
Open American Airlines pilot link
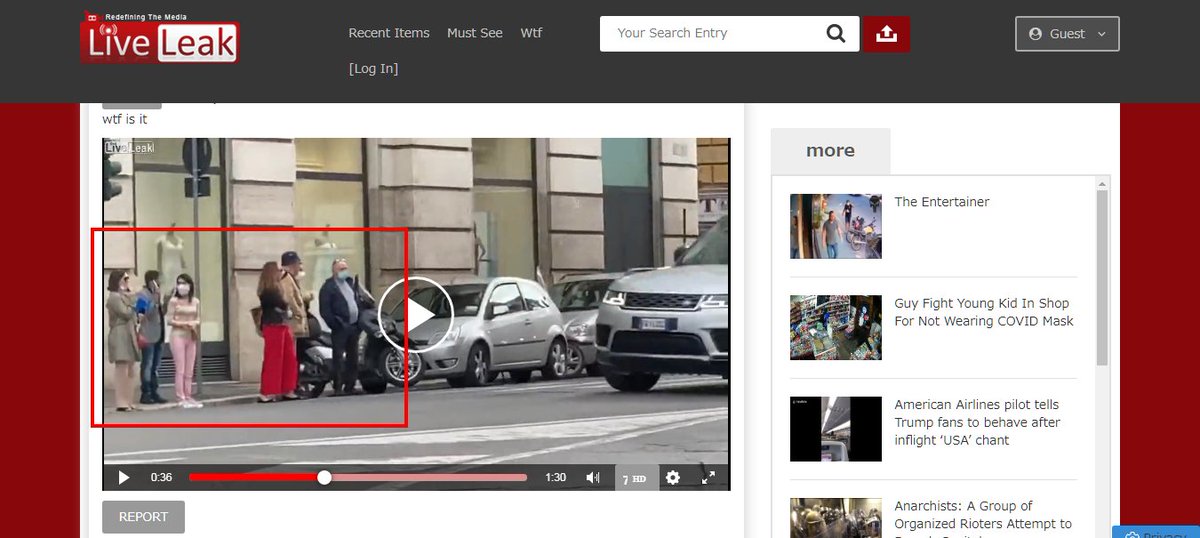pos(977,422)
